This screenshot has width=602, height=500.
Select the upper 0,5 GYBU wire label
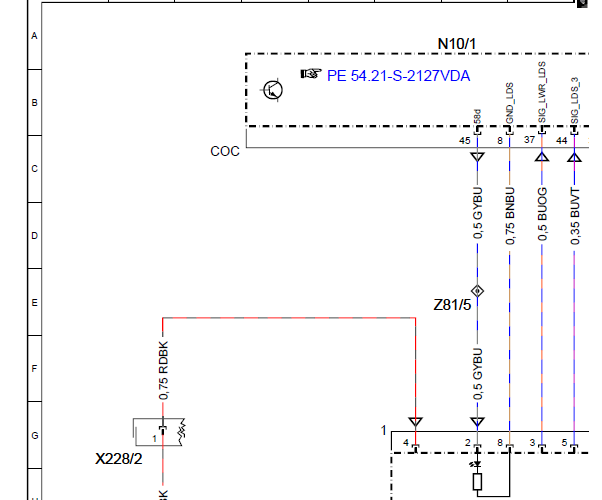coord(477,213)
